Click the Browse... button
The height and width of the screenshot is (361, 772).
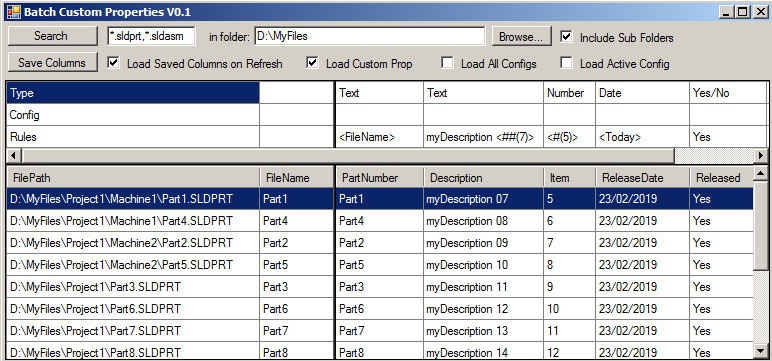(521, 36)
